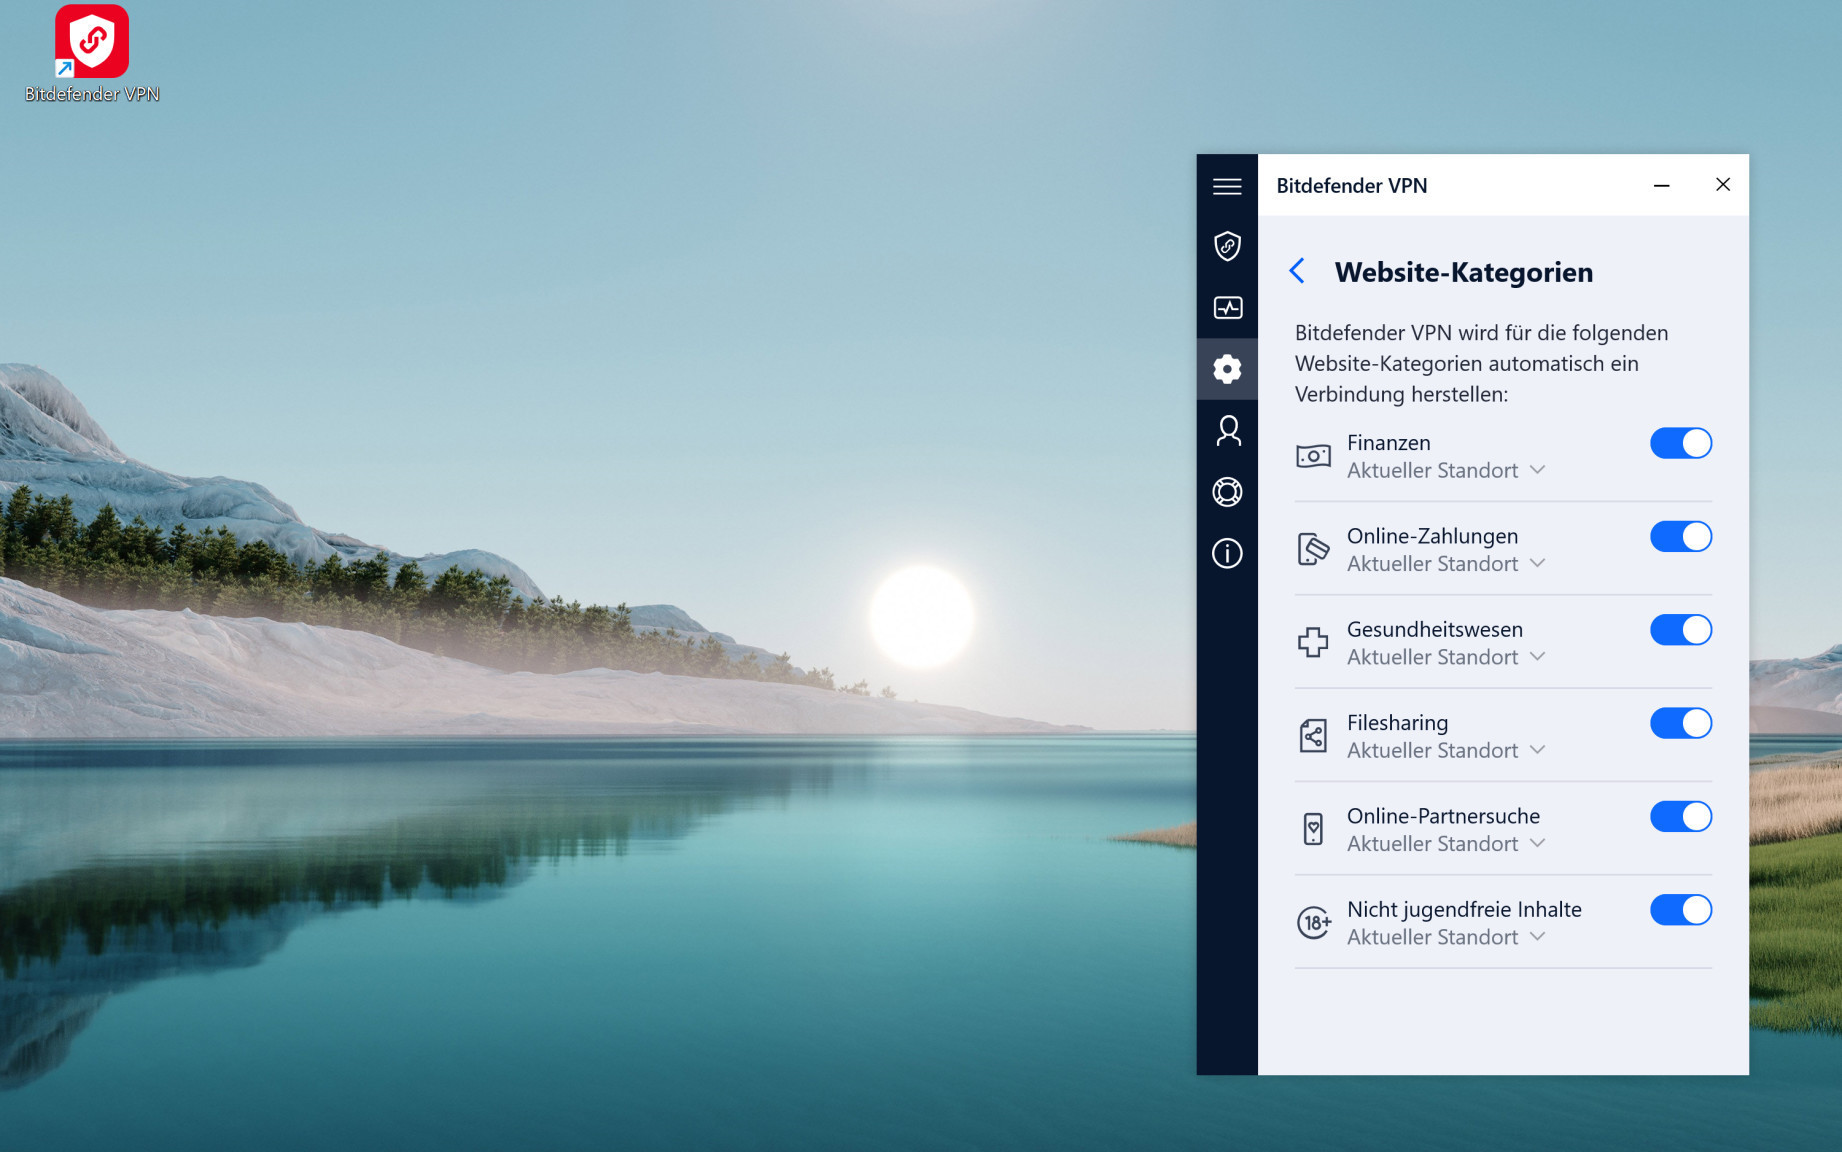The width and height of the screenshot is (1842, 1152).
Task: Open Gesundheitswesen Aktueller Standort dropdown
Action: pyautogui.click(x=1446, y=657)
